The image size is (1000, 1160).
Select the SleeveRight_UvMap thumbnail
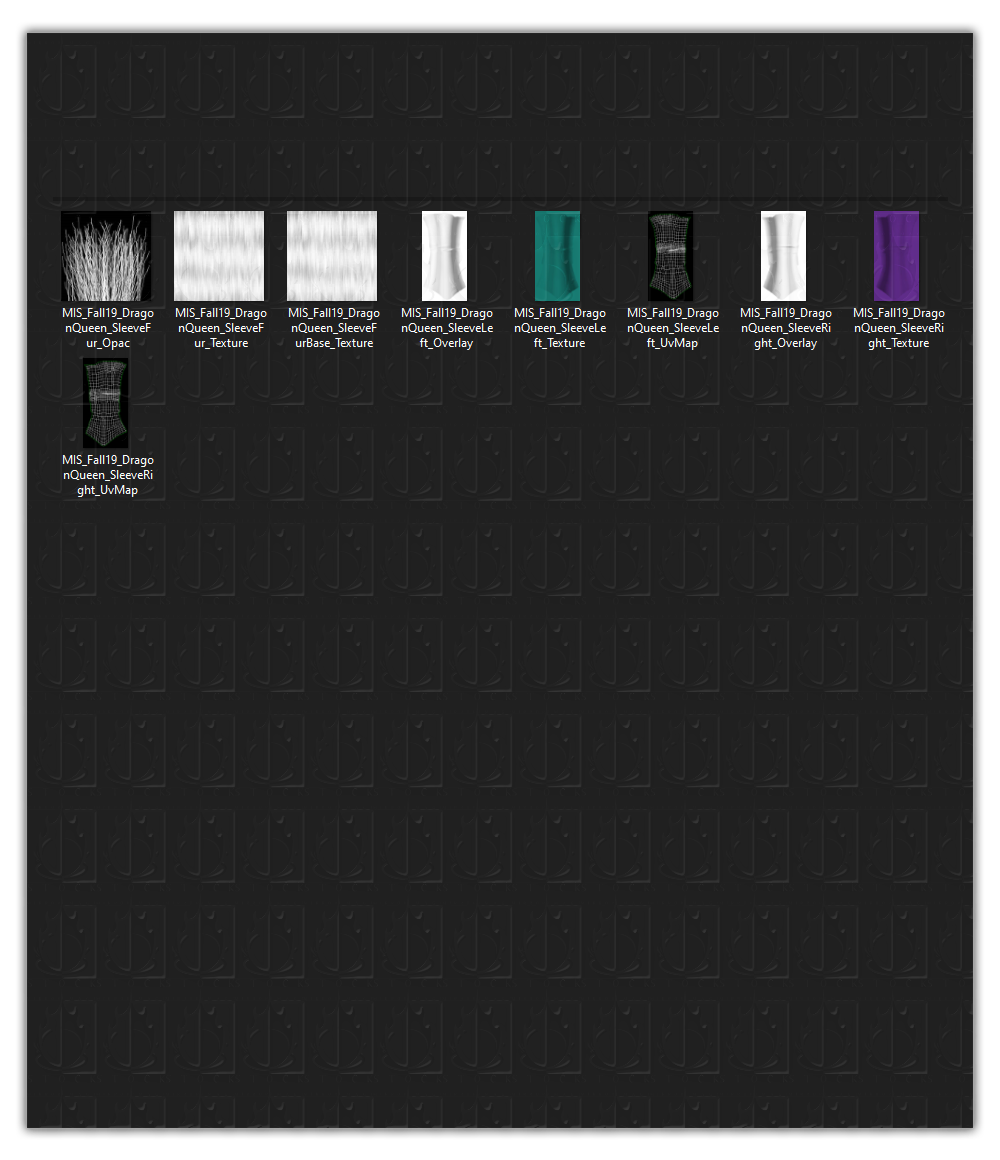(106, 403)
